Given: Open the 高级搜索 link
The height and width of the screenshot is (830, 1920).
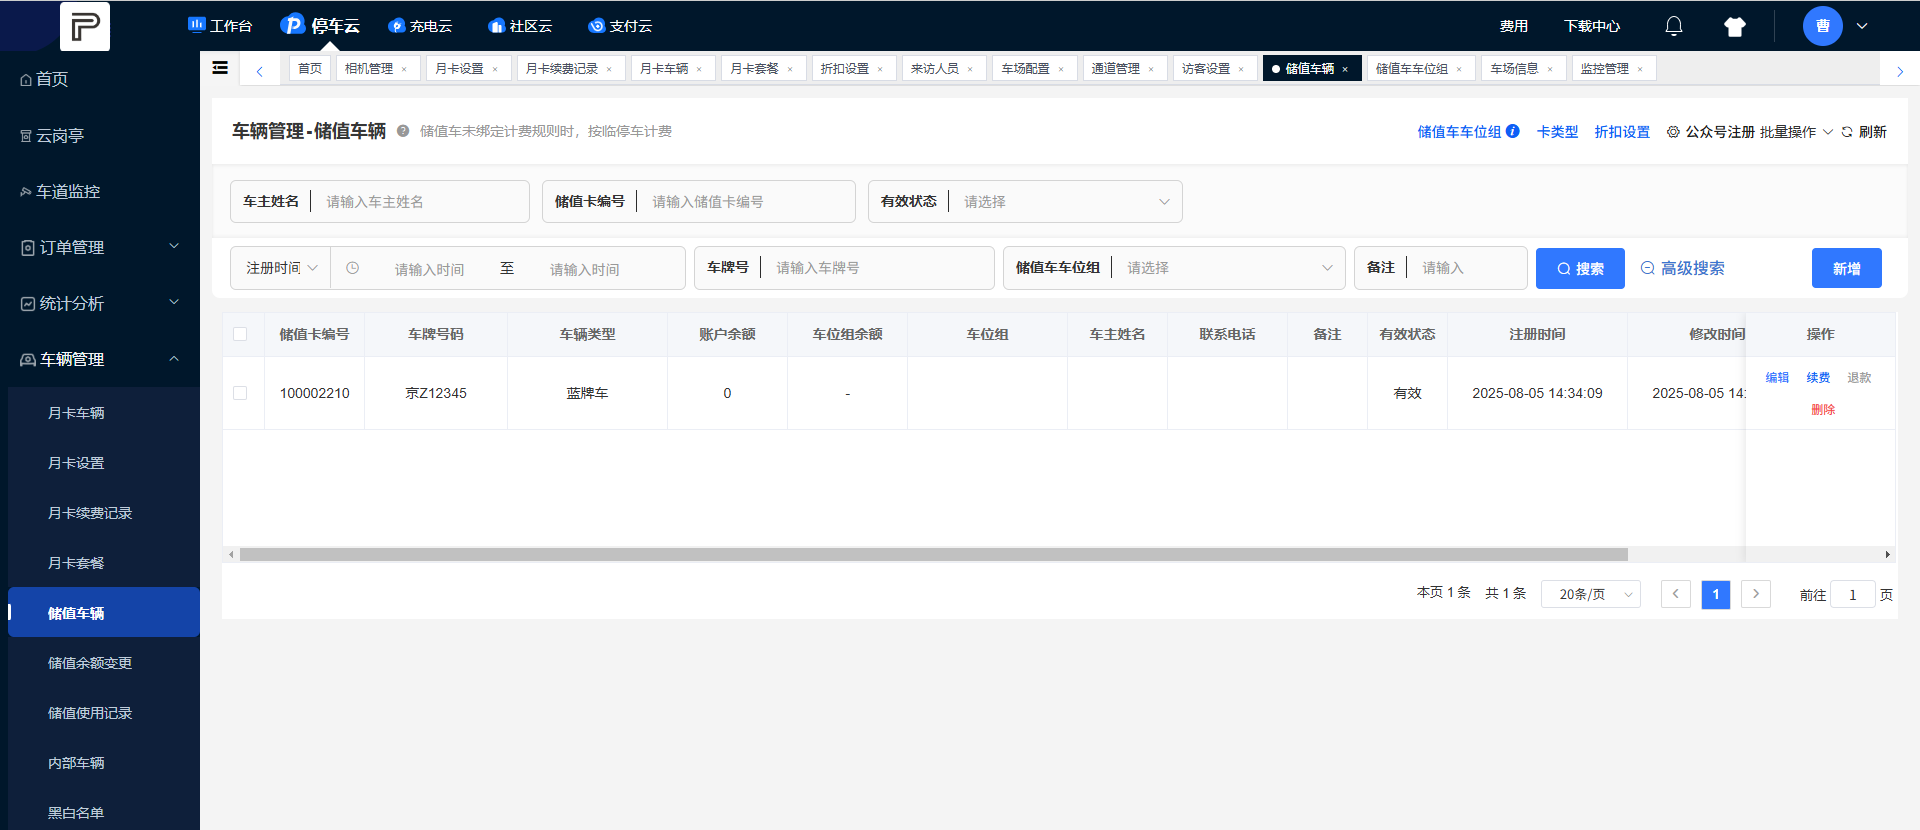Looking at the screenshot, I should pos(1683,268).
